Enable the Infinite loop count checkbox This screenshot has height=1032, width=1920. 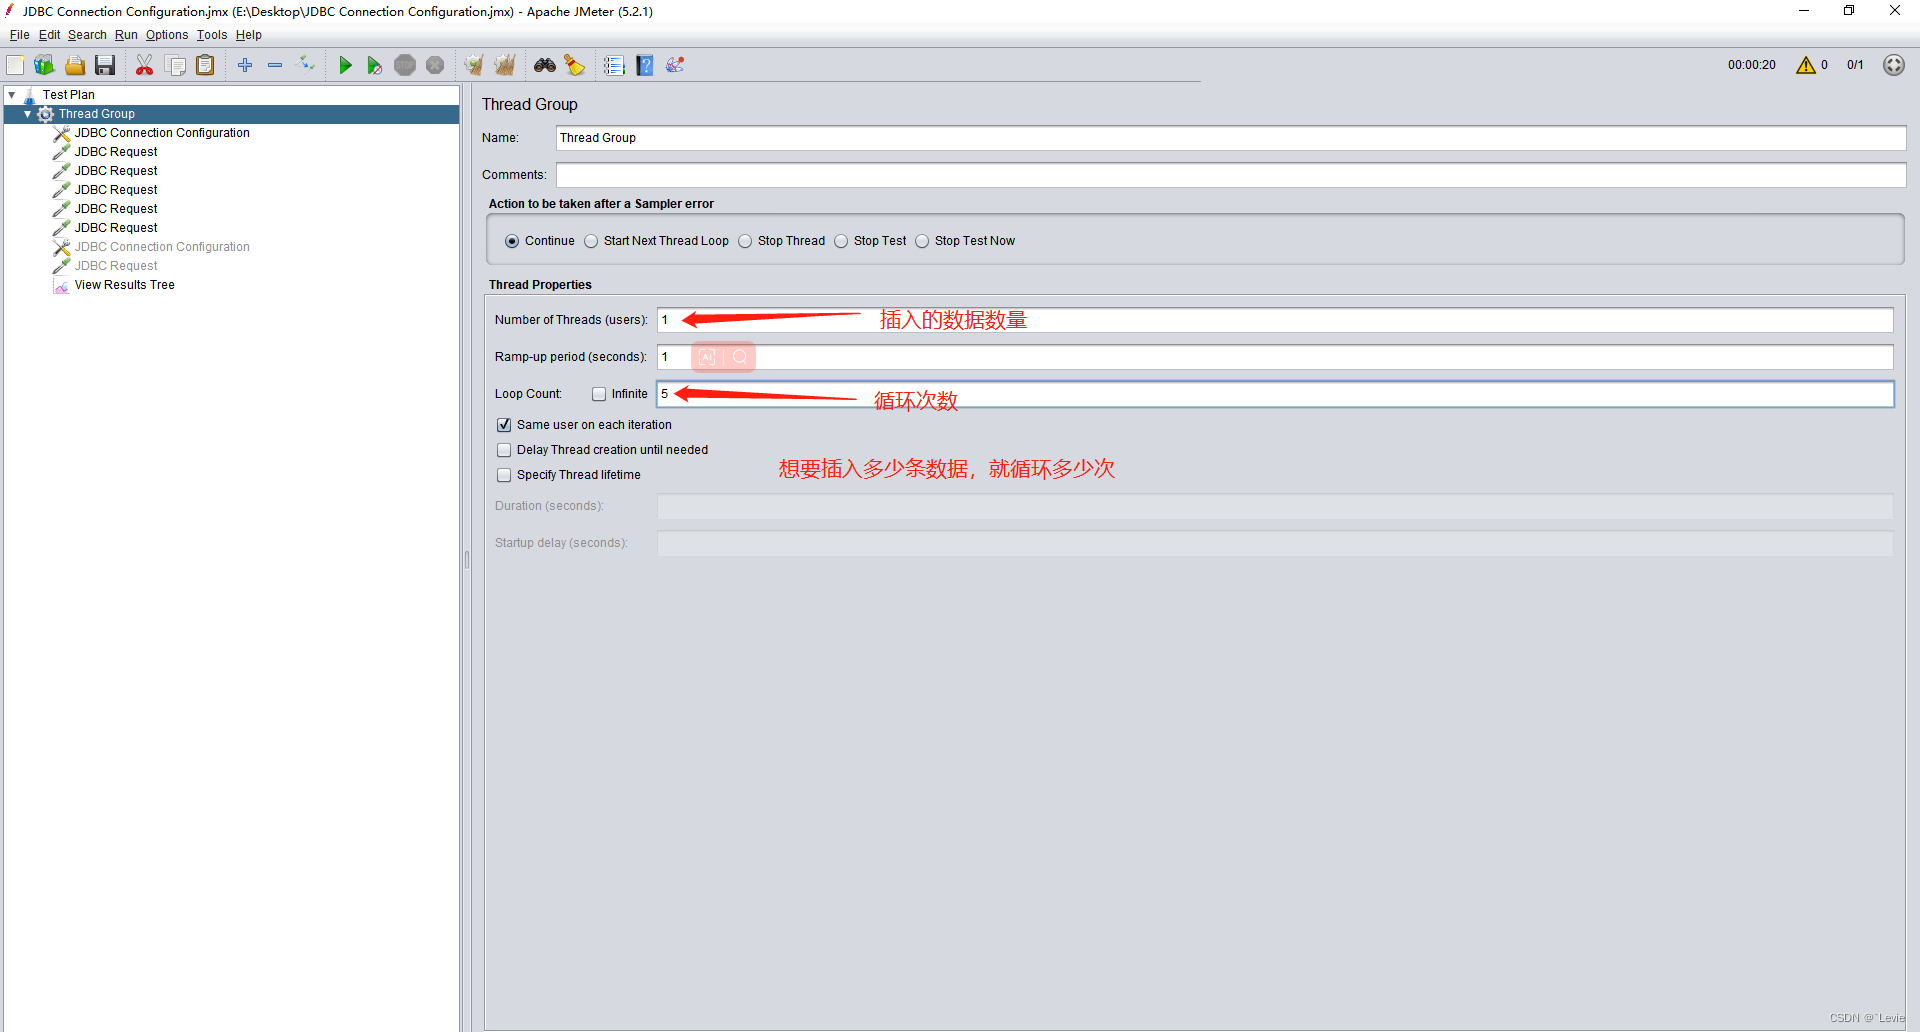point(599,393)
